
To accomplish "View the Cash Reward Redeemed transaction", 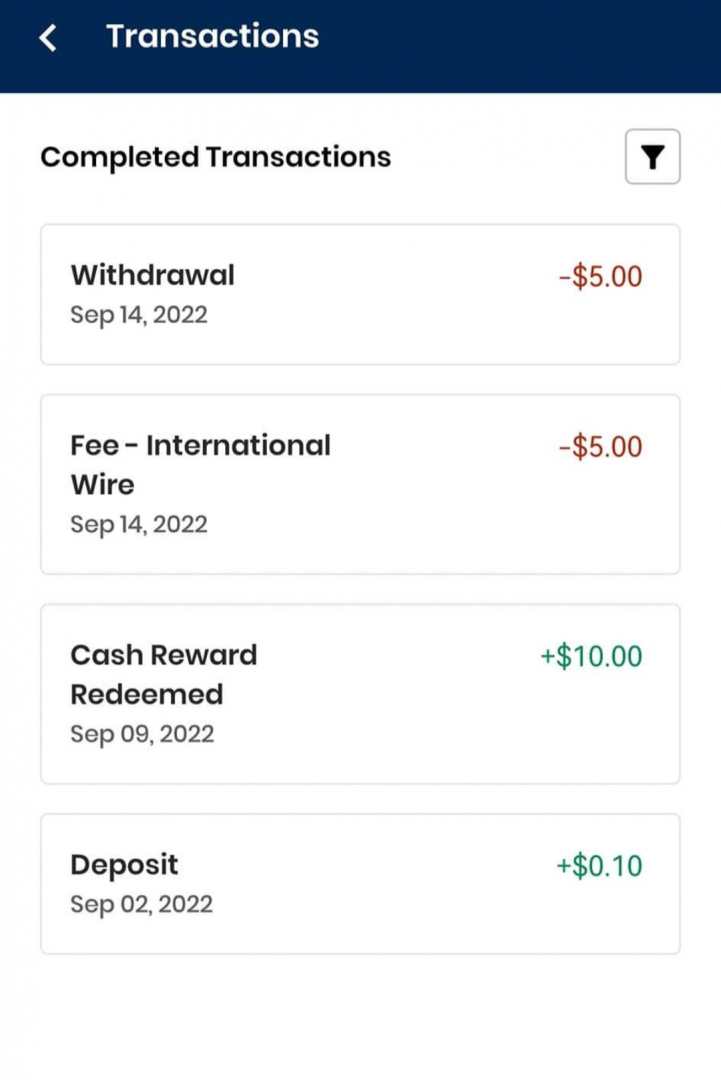I will click(360, 694).
